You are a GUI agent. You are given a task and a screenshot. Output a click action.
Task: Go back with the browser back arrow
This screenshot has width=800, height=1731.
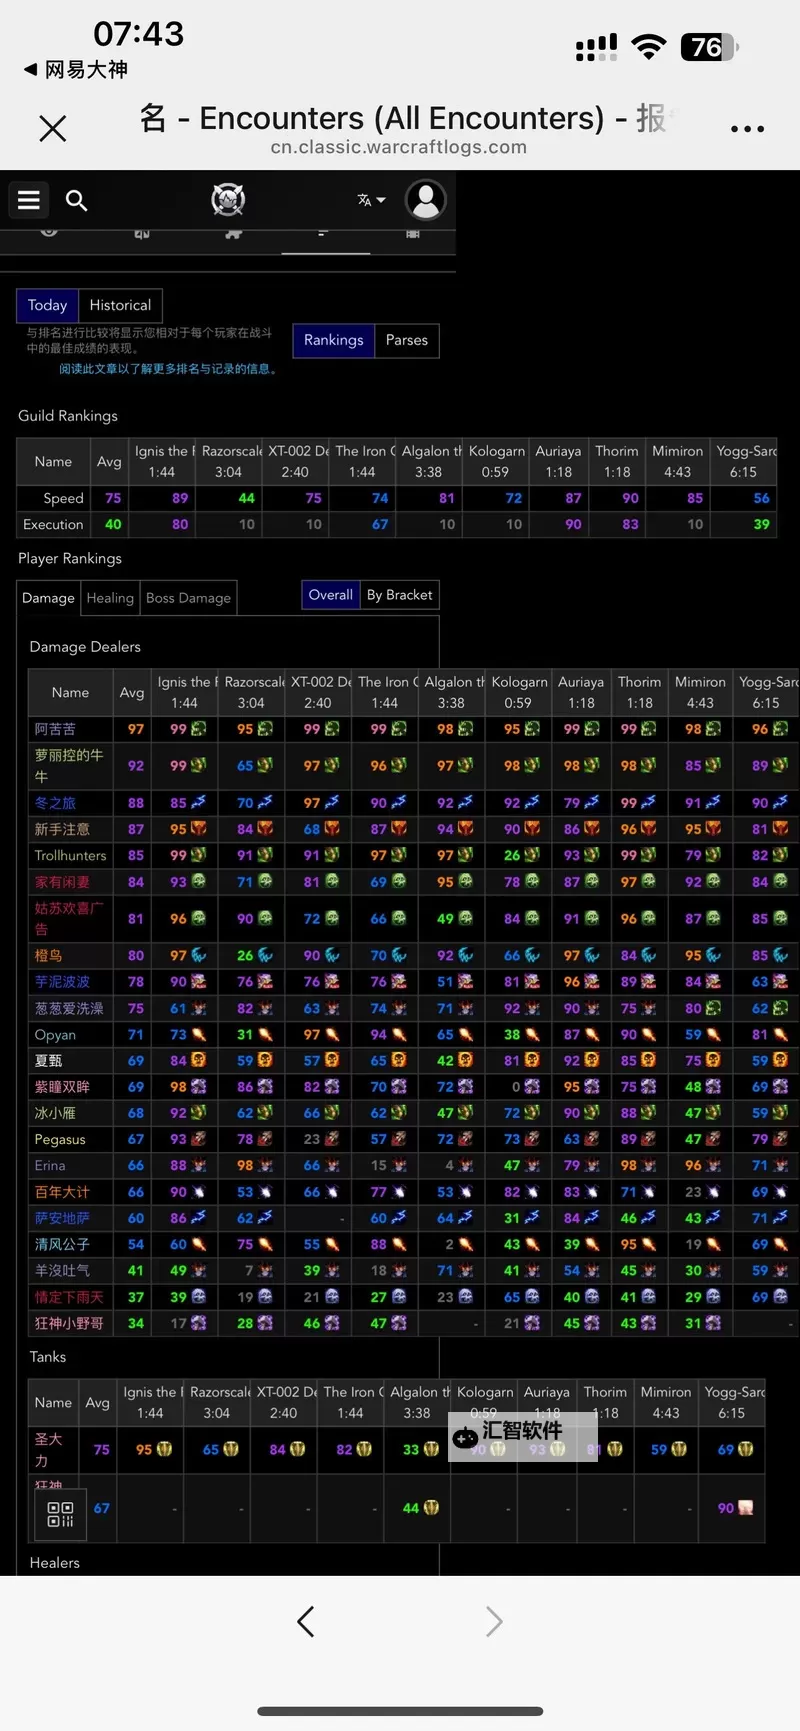pyautogui.click(x=306, y=1621)
